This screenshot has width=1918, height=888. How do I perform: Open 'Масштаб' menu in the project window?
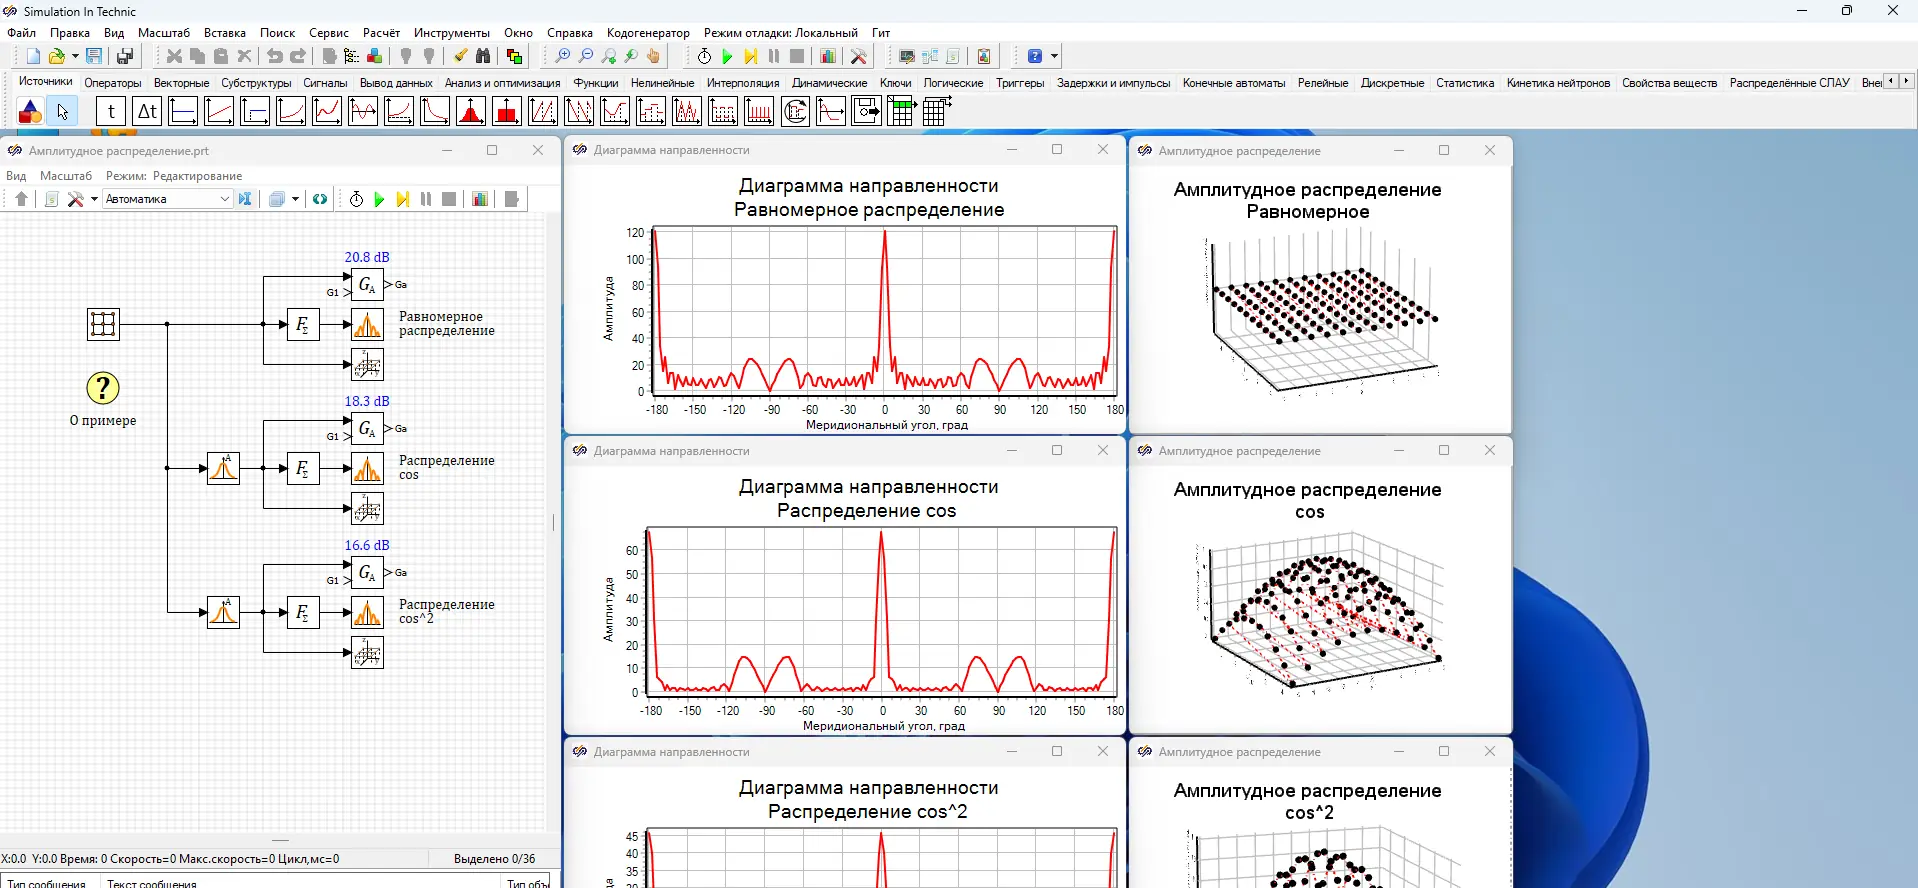coord(66,176)
